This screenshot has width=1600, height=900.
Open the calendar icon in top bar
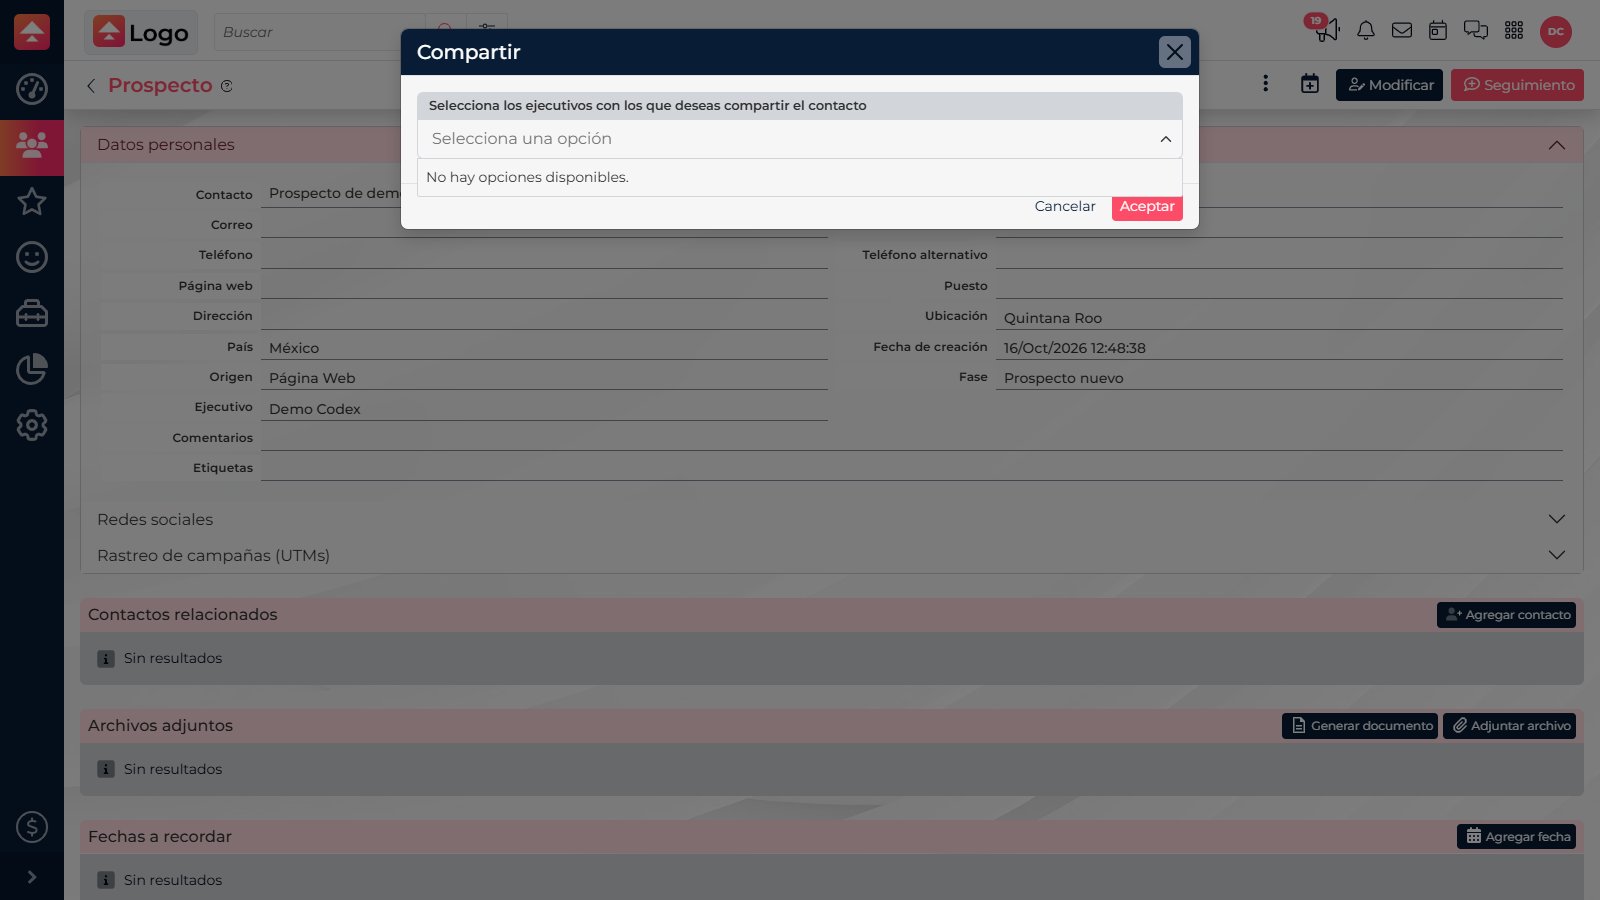(1438, 31)
